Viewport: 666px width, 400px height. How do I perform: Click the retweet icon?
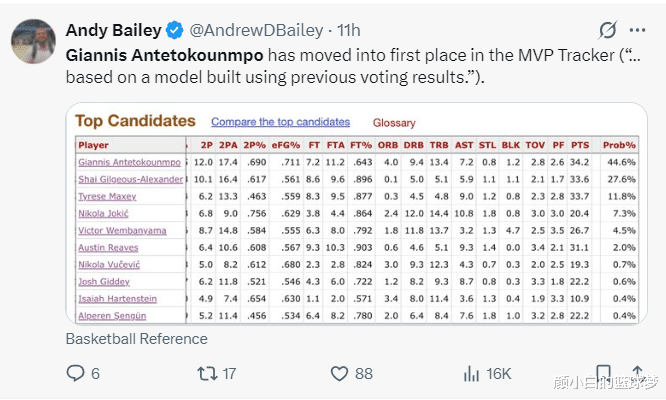tap(206, 373)
